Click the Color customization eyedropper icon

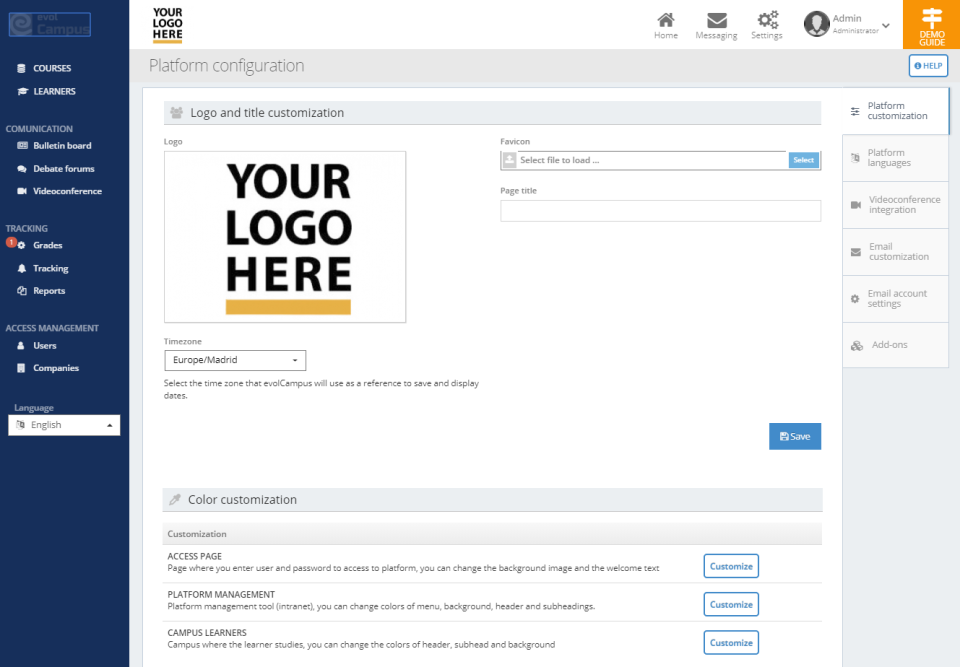pyautogui.click(x=174, y=500)
